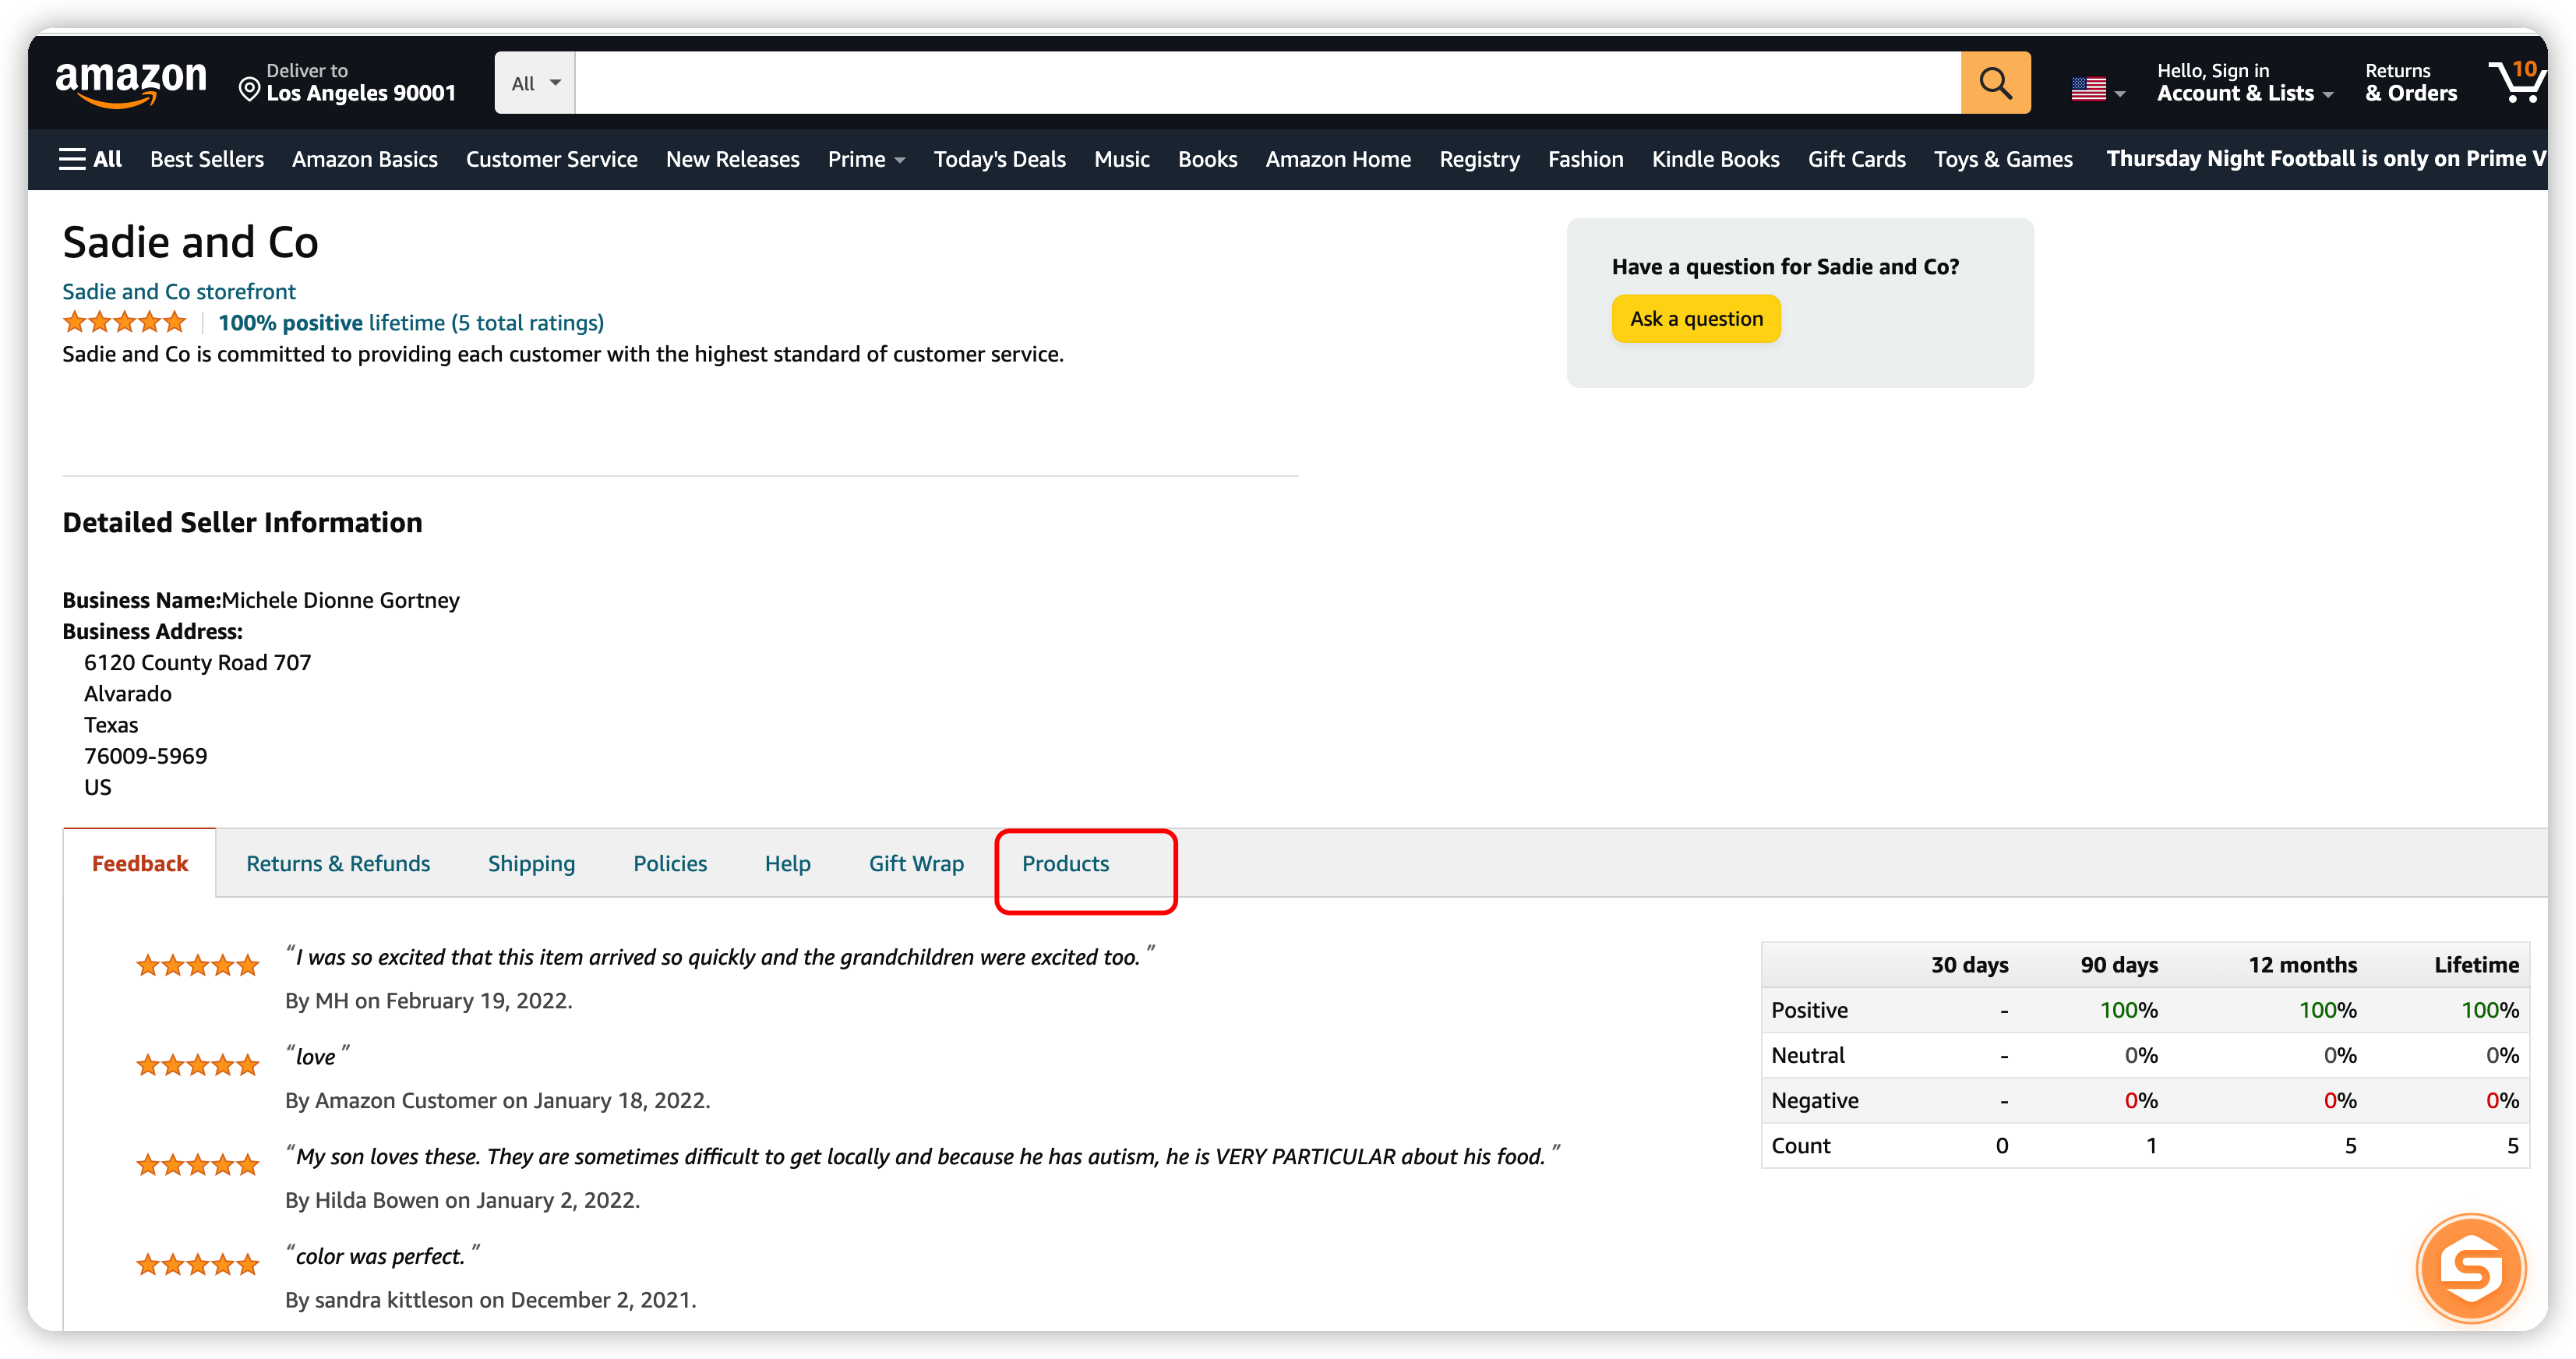2576x1359 pixels.
Task: Click the Gift Wrap tab
Action: (x=915, y=863)
